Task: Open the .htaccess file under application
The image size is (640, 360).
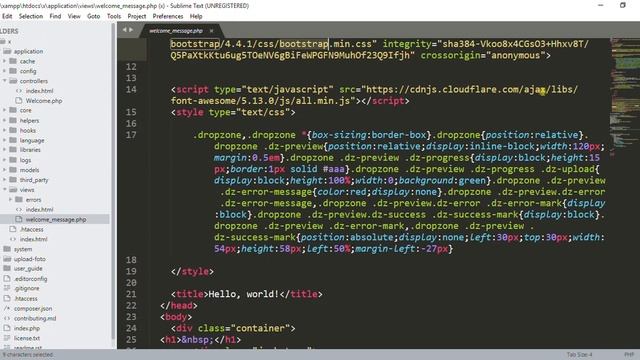Action: [x=31, y=229]
